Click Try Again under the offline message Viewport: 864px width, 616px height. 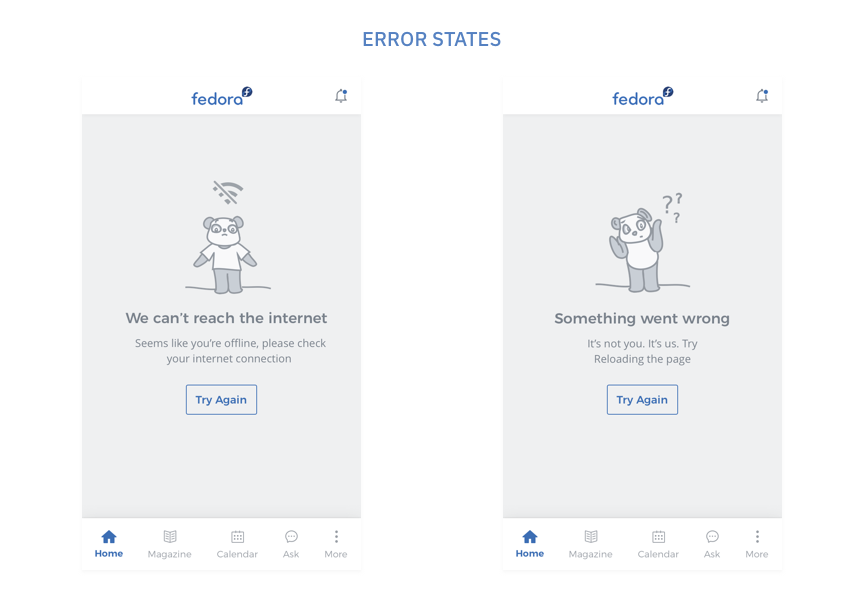222,399
